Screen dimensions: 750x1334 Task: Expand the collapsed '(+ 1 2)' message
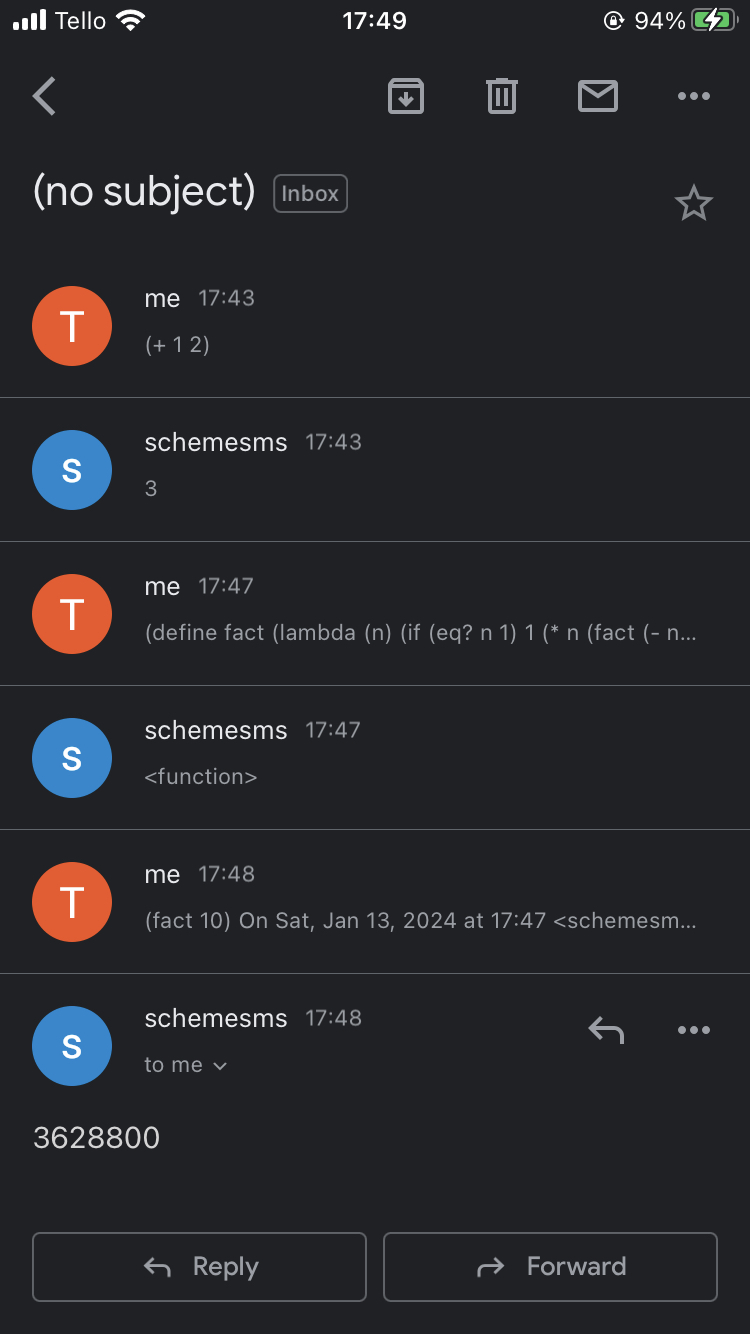pyautogui.click(x=400, y=325)
